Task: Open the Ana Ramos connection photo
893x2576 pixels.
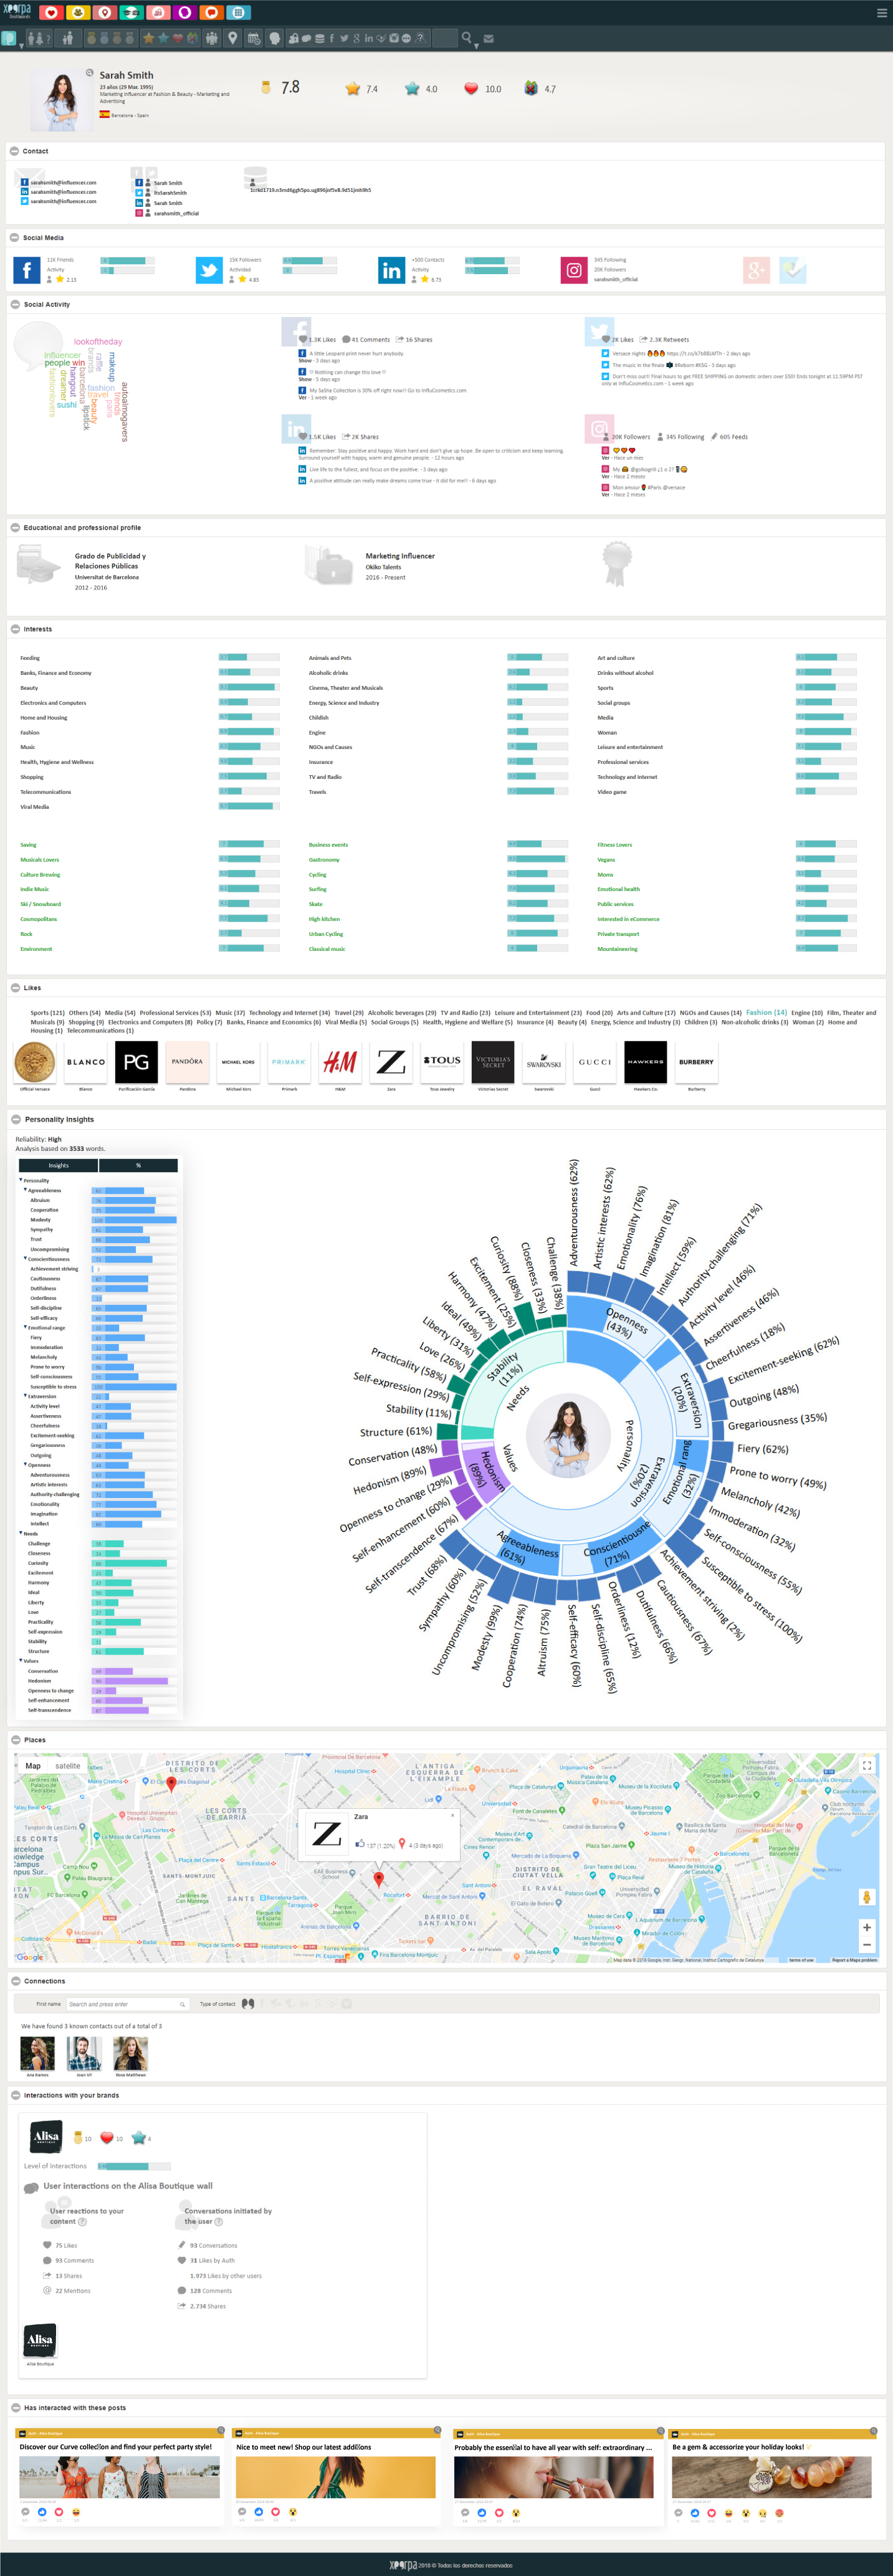Action: click(38, 2054)
